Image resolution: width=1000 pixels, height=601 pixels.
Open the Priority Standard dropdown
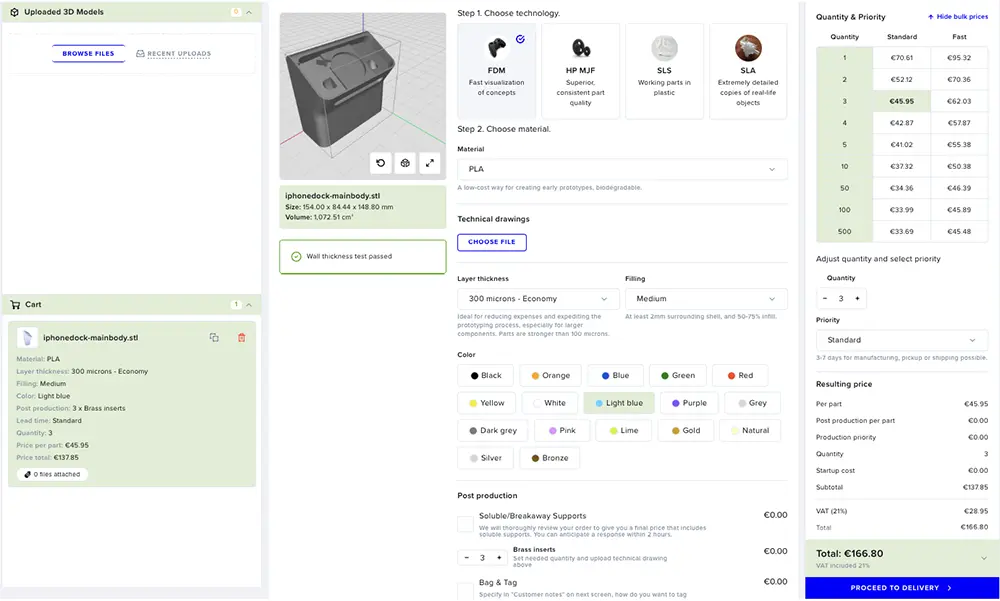(902, 340)
